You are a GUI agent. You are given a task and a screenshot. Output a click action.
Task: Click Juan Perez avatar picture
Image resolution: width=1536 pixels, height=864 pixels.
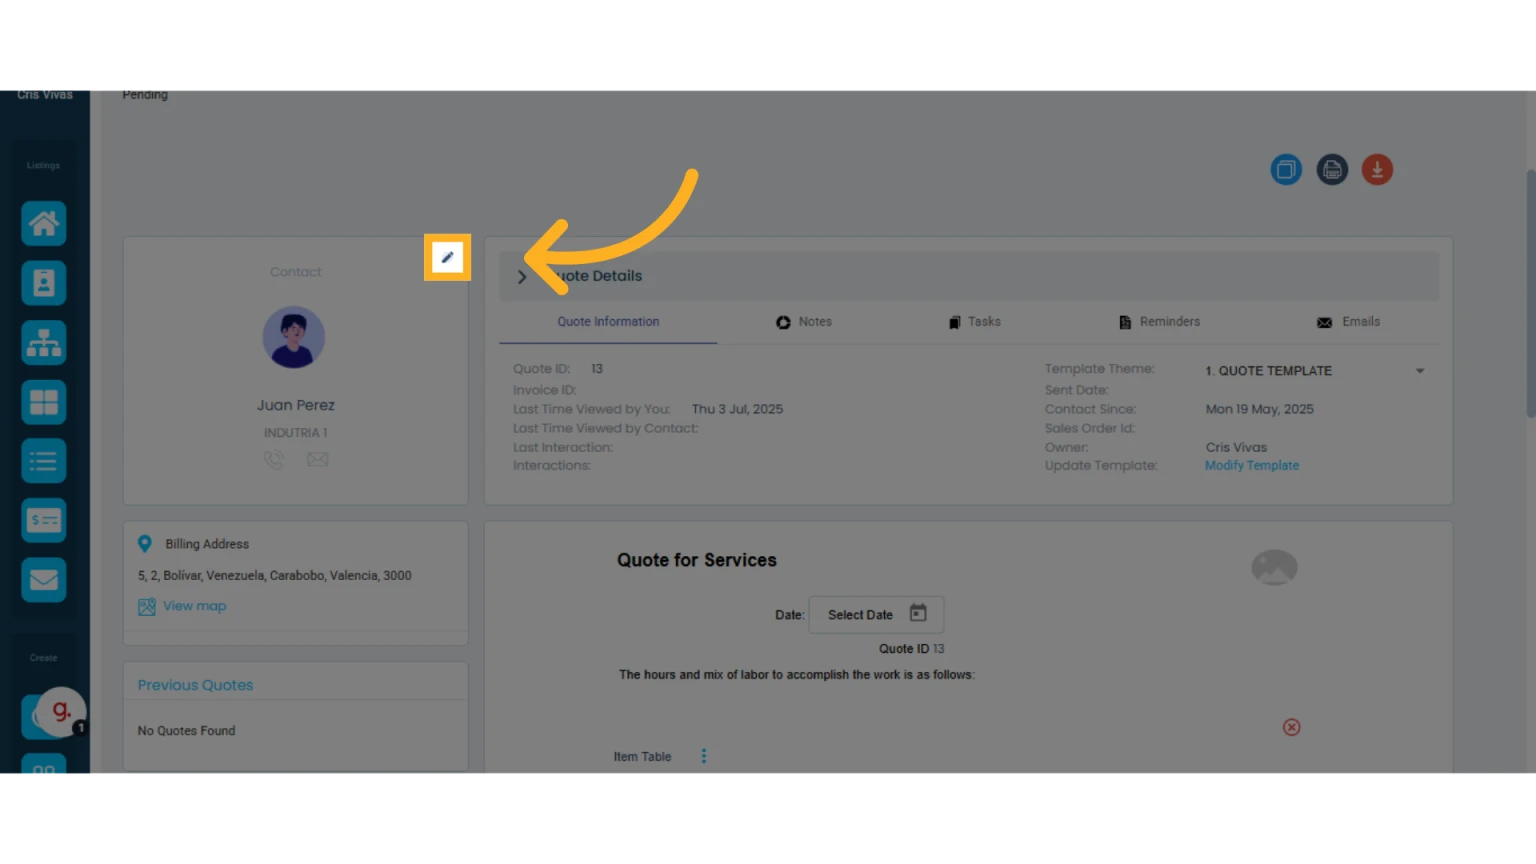tap(294, 338)
